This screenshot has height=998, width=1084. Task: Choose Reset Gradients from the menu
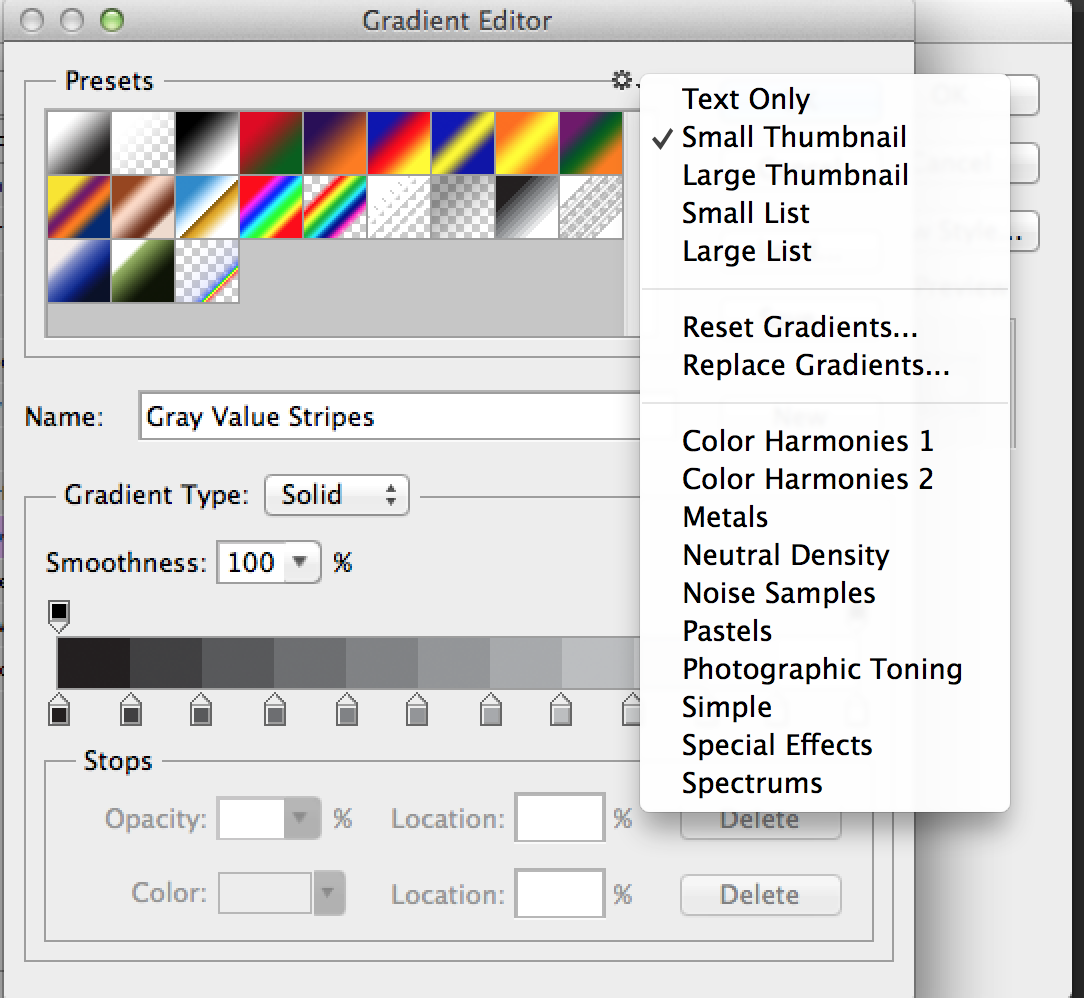tap(800, 327)
